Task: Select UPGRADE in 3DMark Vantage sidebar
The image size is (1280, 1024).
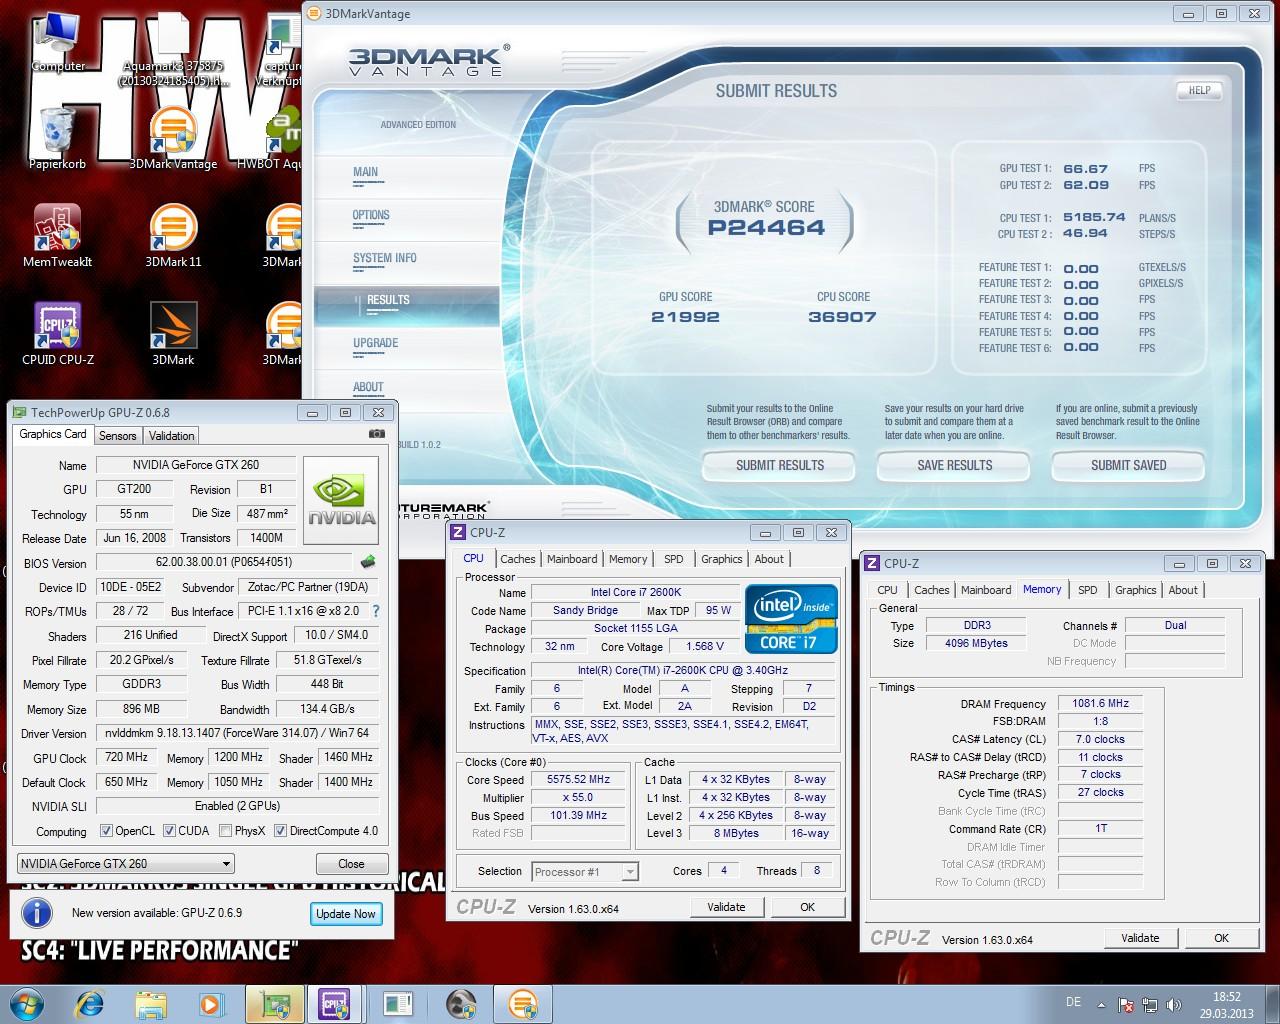Action: [375, 343]
